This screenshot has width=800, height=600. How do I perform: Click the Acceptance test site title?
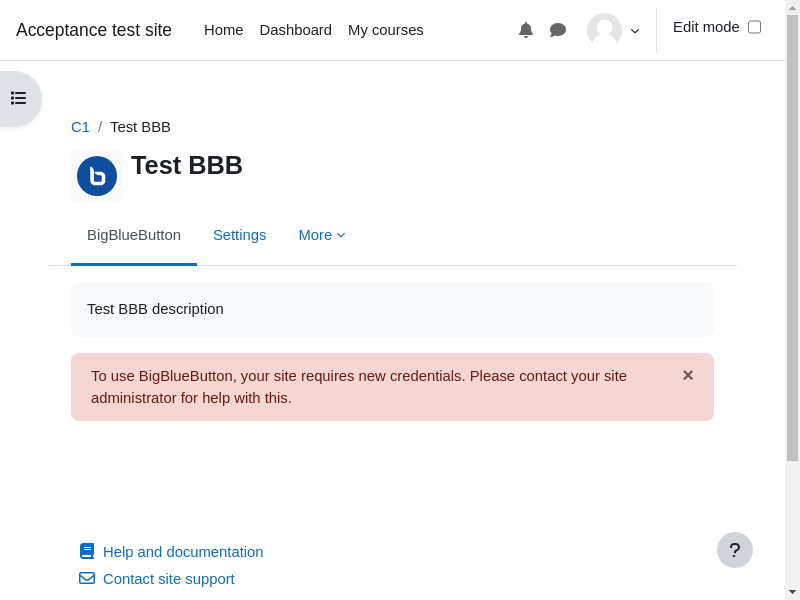point(94,30)
